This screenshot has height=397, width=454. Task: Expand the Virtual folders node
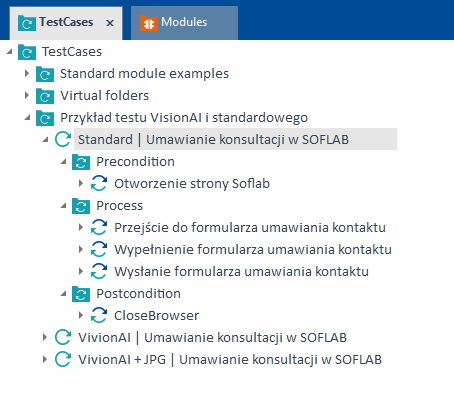27,95
